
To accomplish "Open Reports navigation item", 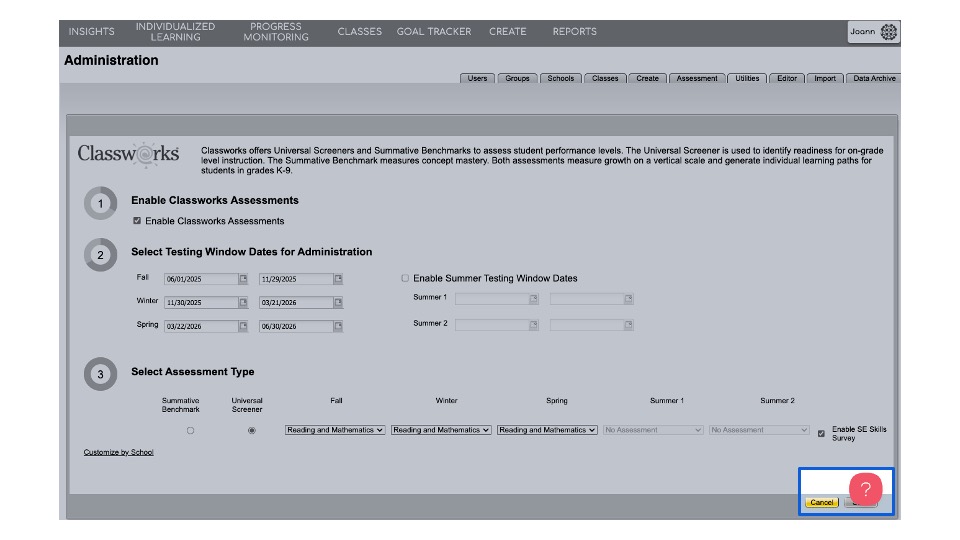I will 574,32.
